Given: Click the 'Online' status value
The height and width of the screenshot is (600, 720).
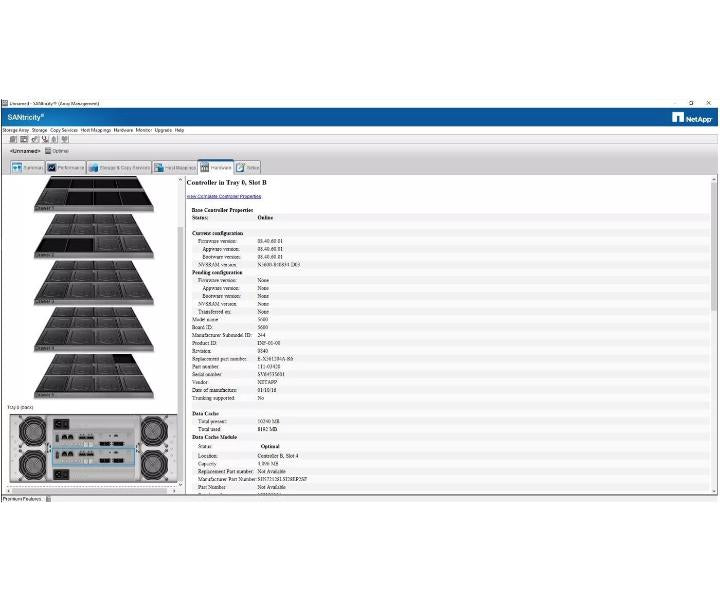Looking at the screenshot, I should click(265, 218).
